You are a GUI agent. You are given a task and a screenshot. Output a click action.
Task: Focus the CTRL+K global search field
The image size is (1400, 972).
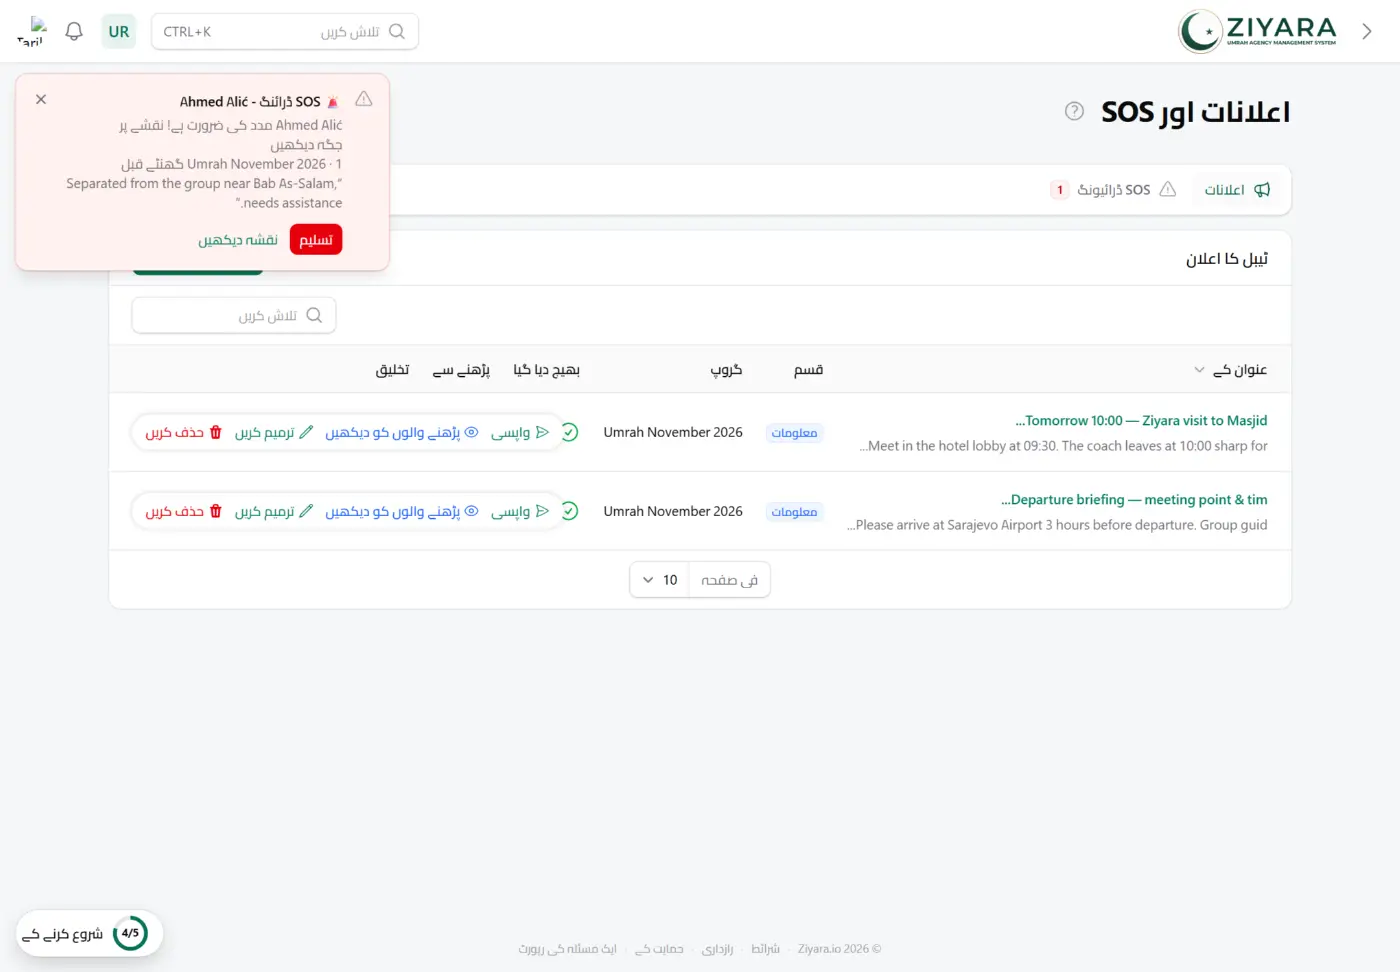pyautogui.click(x=285, y=32)
